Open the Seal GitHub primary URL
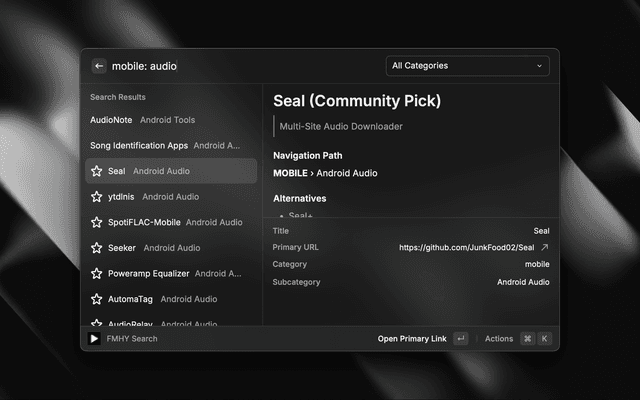 pyautogui.click(x=467, y=247)
